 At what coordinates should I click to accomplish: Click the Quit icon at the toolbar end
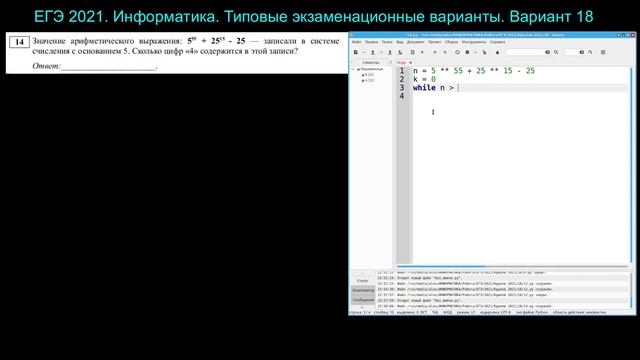[x=603, y=52]
